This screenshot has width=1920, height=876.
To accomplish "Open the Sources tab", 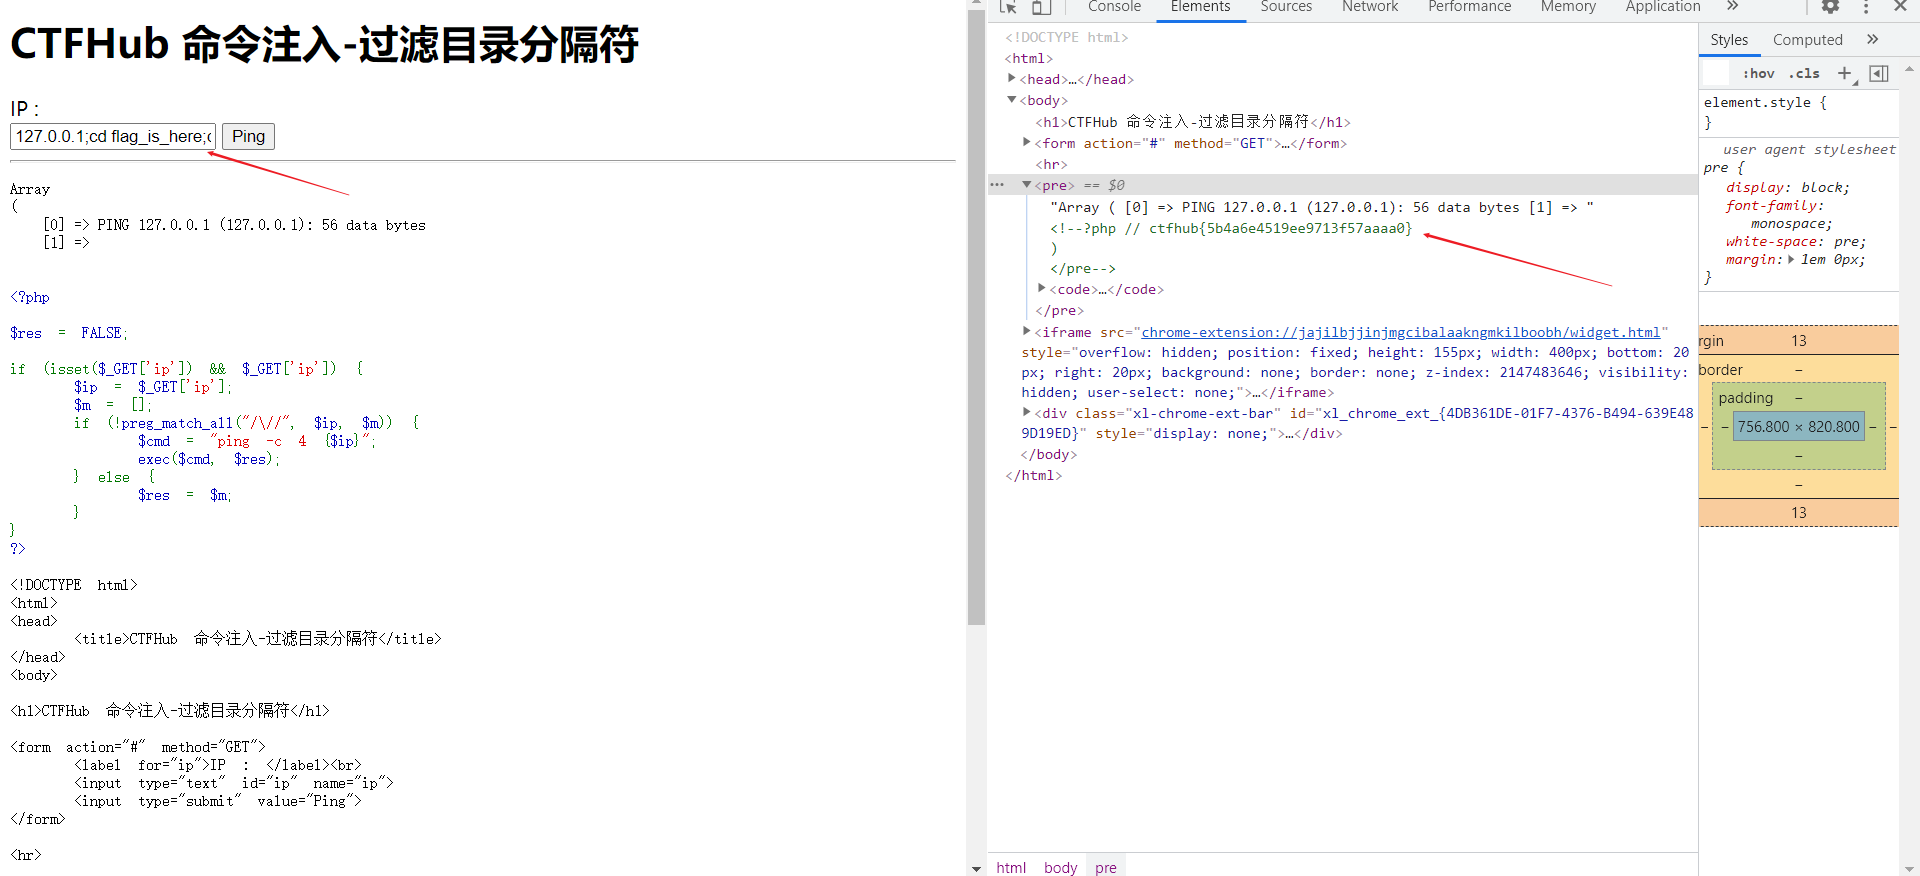I will click(x=1286, y=7).
